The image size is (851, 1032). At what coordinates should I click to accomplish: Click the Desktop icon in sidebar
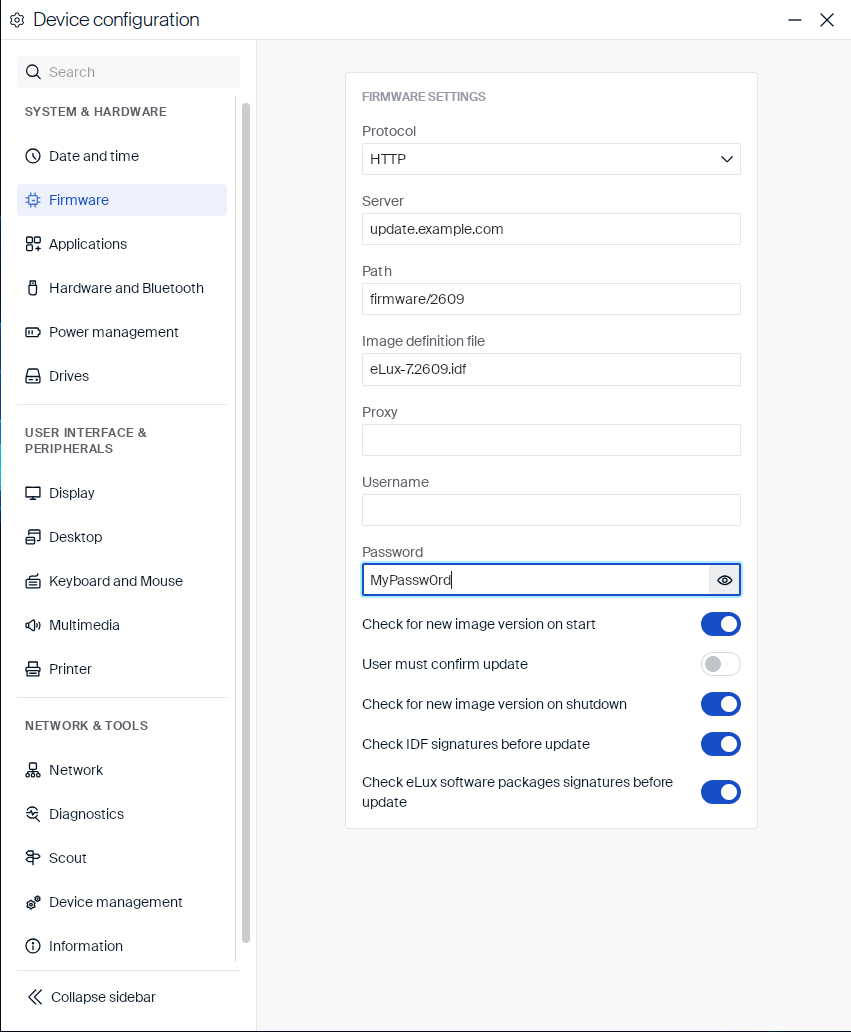pyautogui.click(x=33, y=537)
